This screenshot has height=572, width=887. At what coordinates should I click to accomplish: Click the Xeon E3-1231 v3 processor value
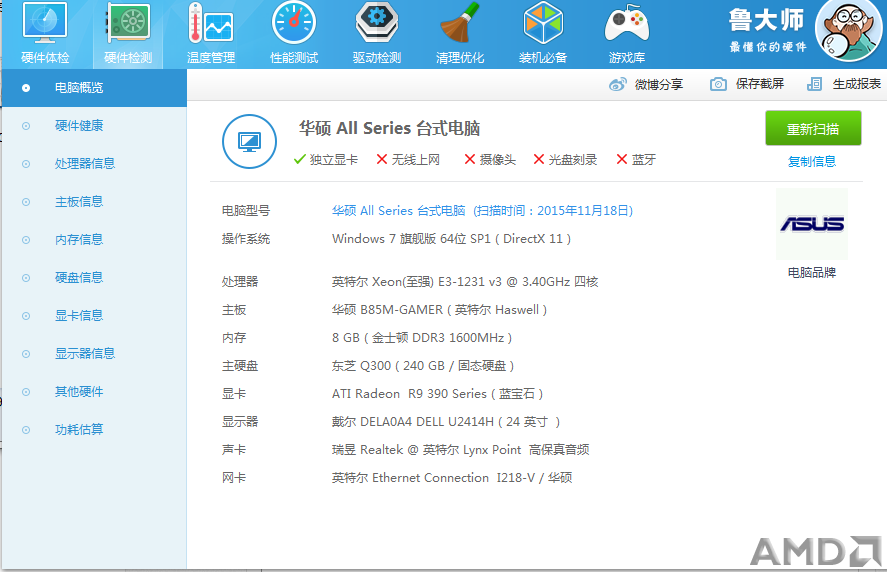[465, 282]
